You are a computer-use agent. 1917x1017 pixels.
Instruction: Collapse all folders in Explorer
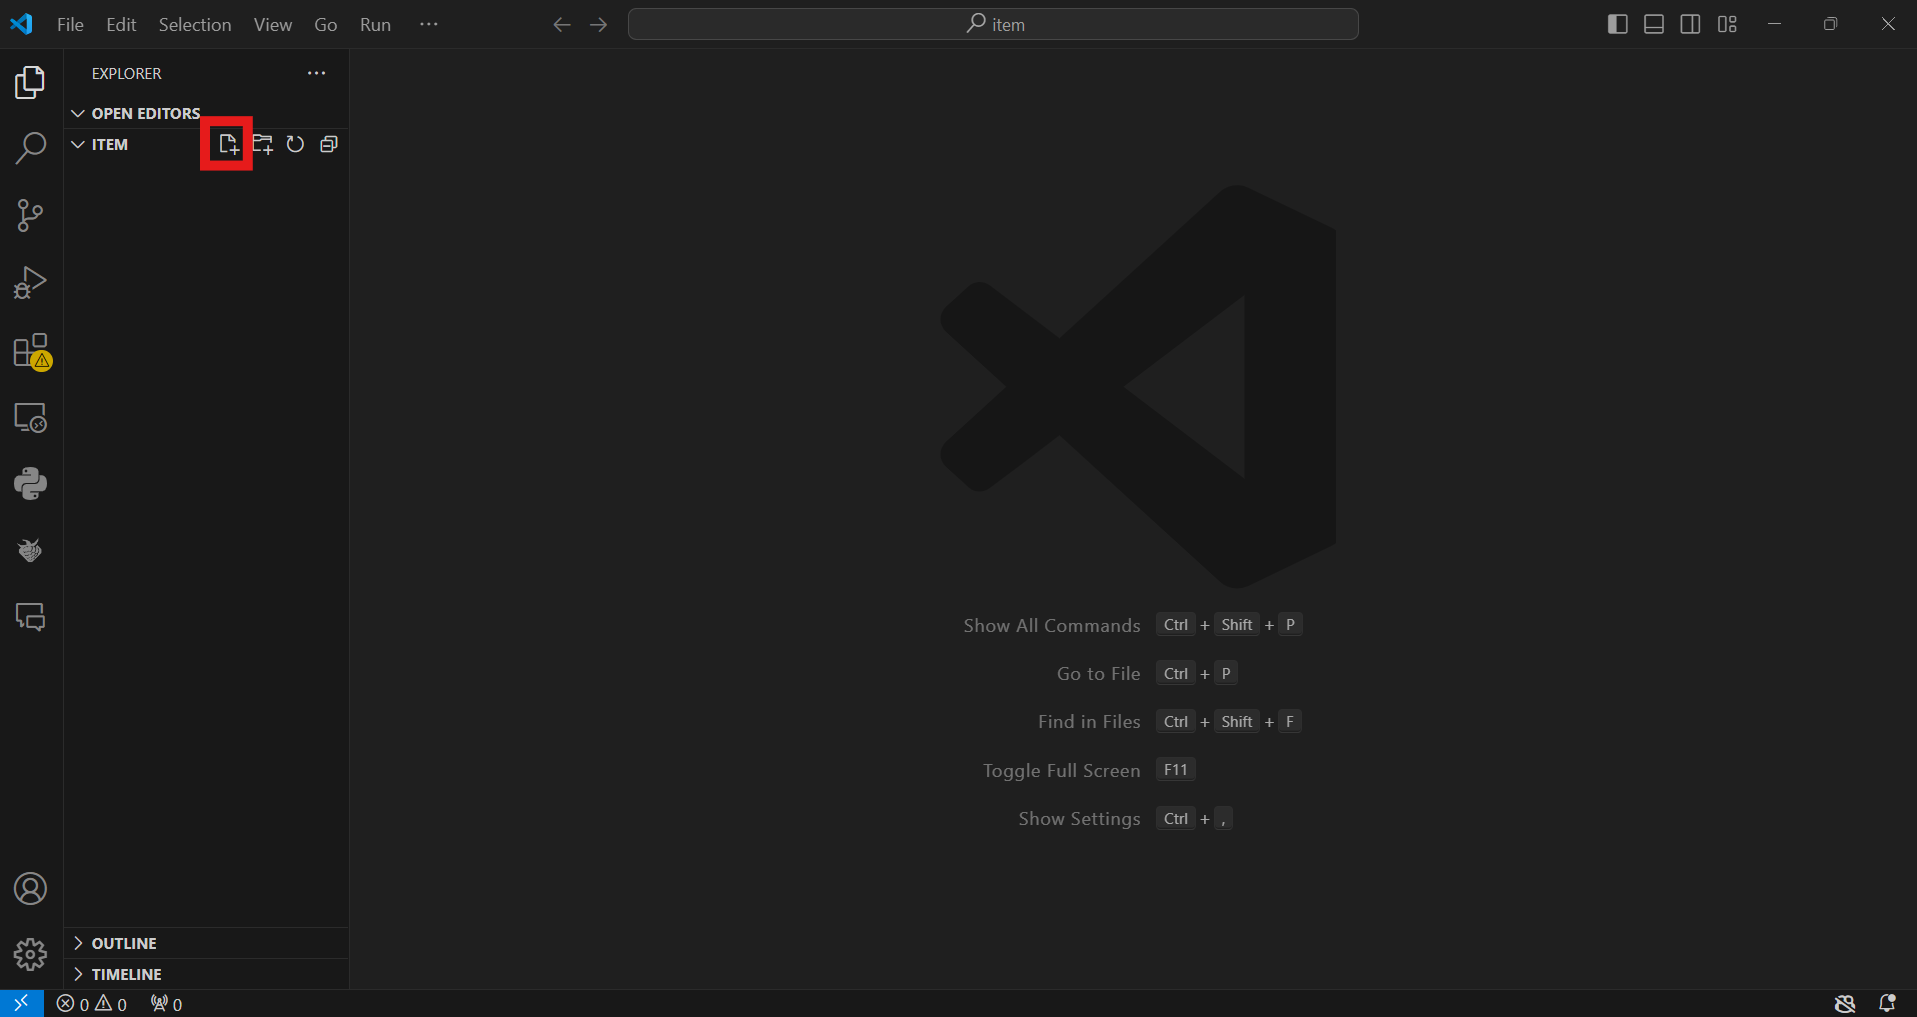pos(328,144)
